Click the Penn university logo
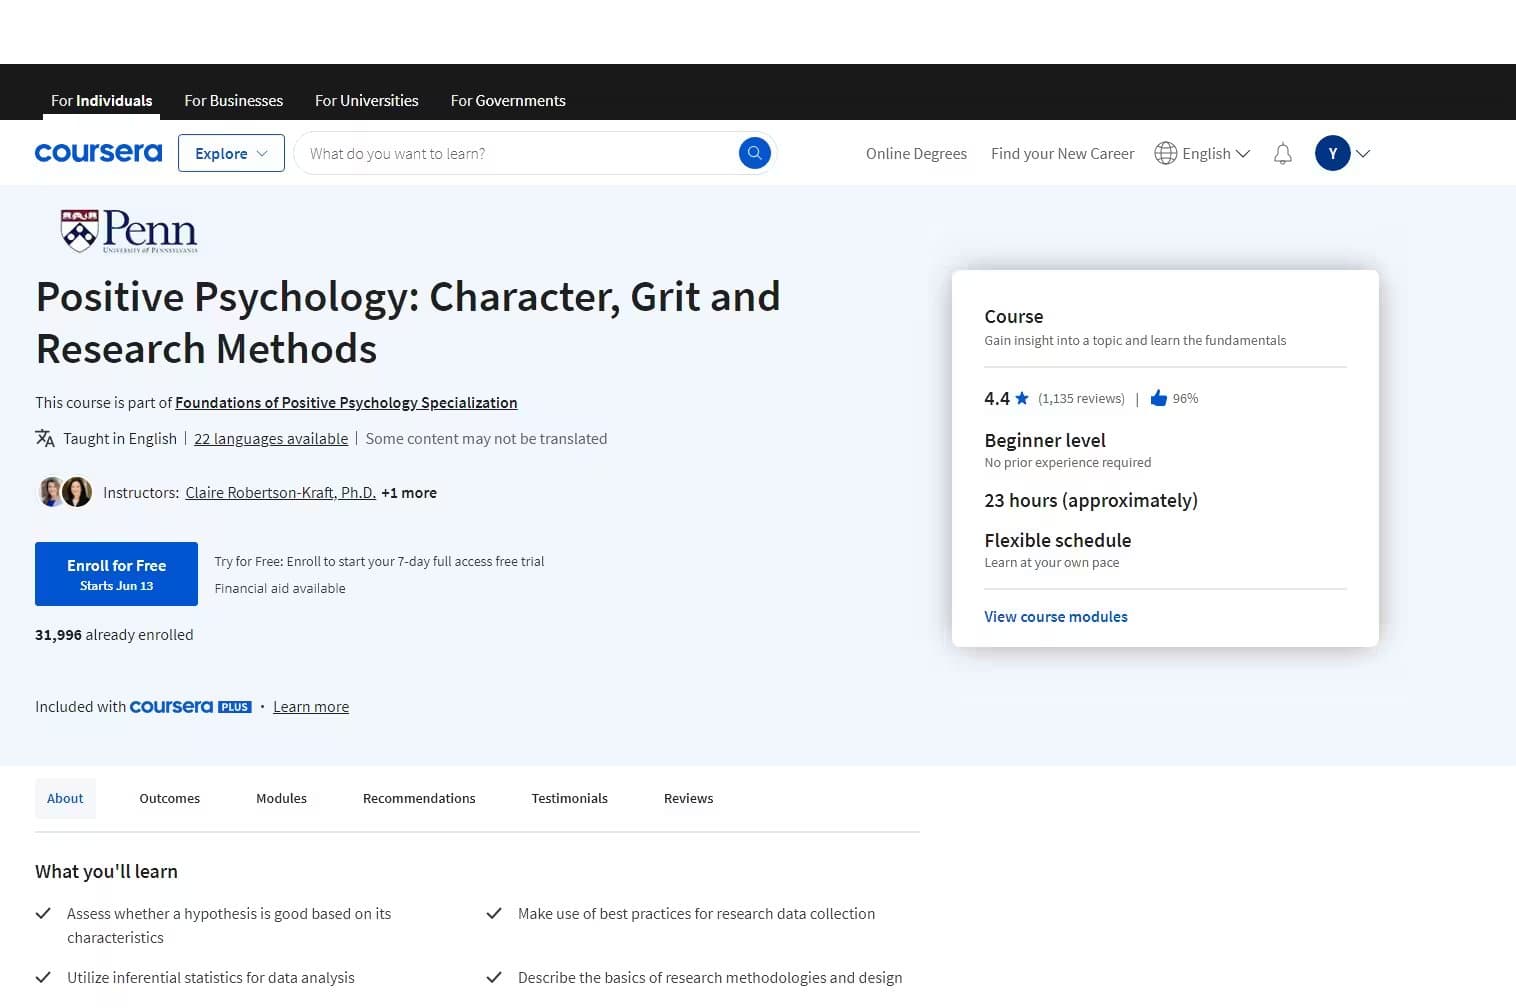The height and width of the screenshot is (1008, 1516). (x=129, y=231)
